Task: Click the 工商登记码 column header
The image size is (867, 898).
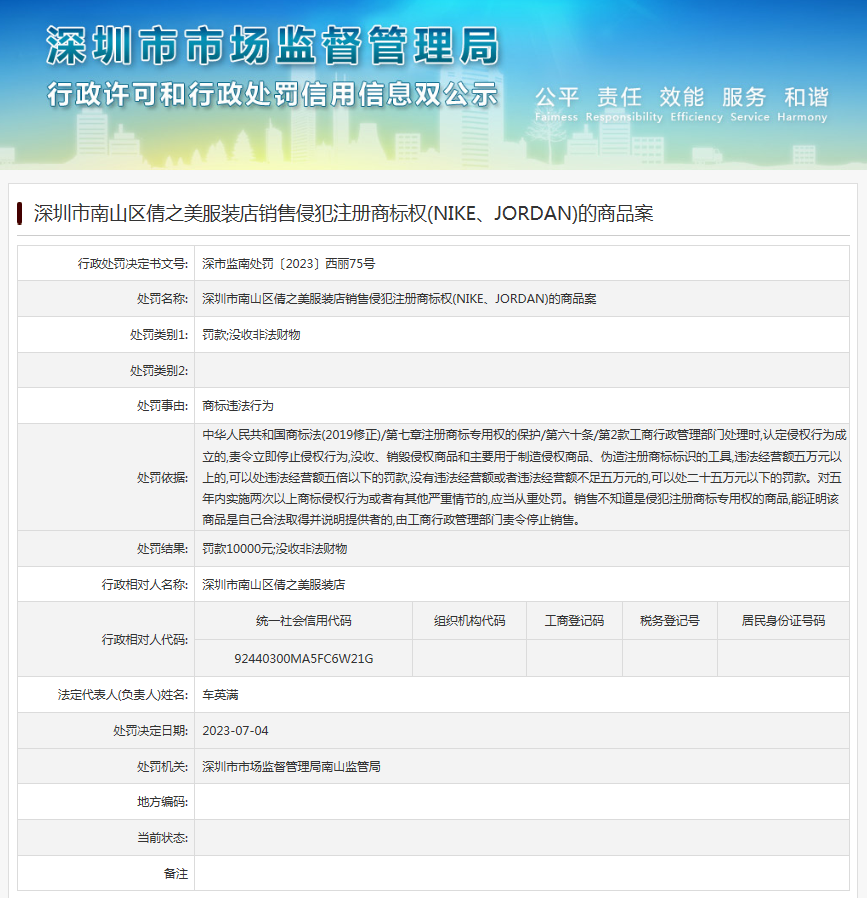Action: coord(574,621)
